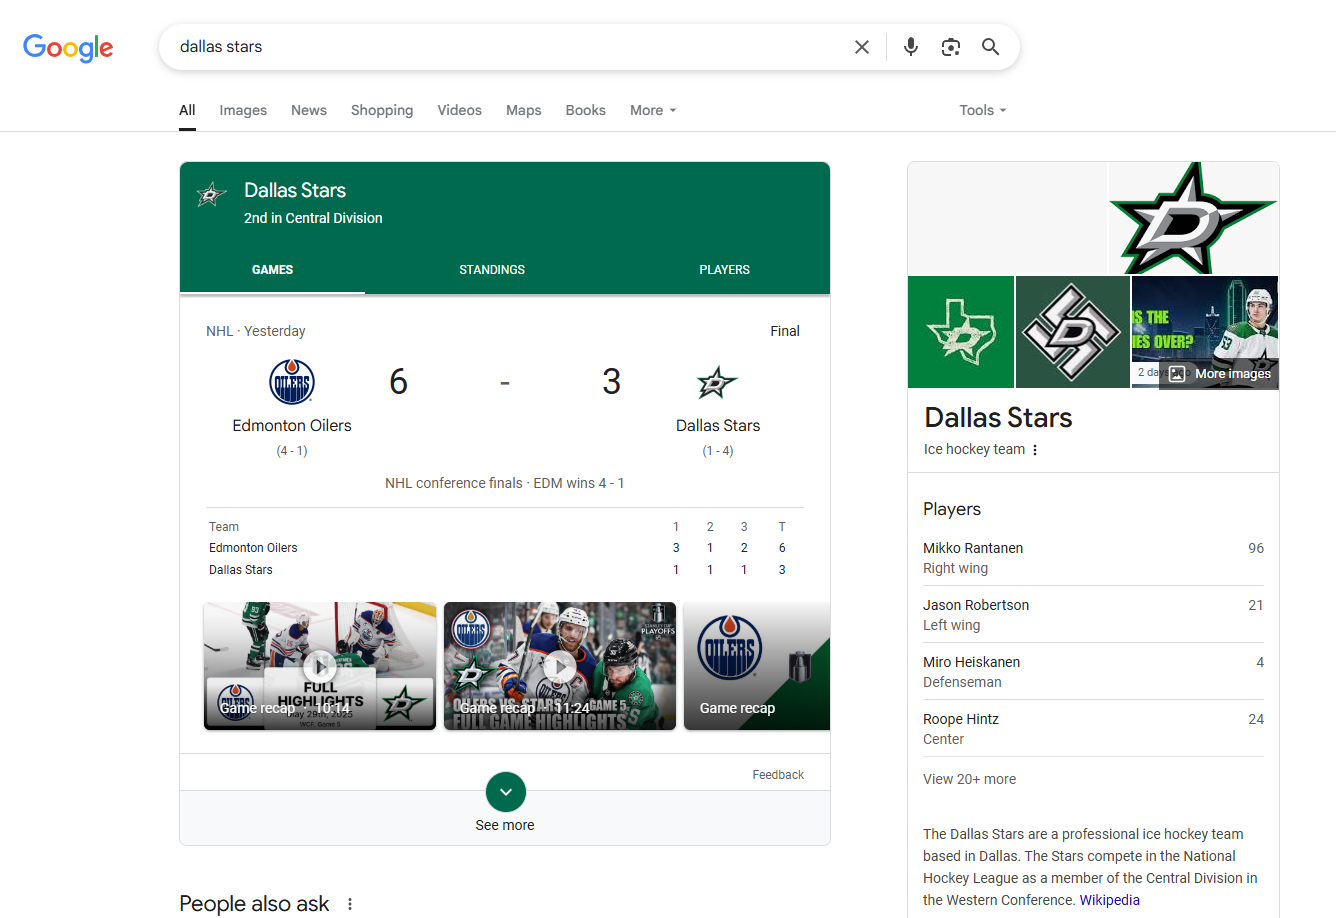Open People also ask options menu
This screenshot has width=1336, height=918.
coord(350,904)
